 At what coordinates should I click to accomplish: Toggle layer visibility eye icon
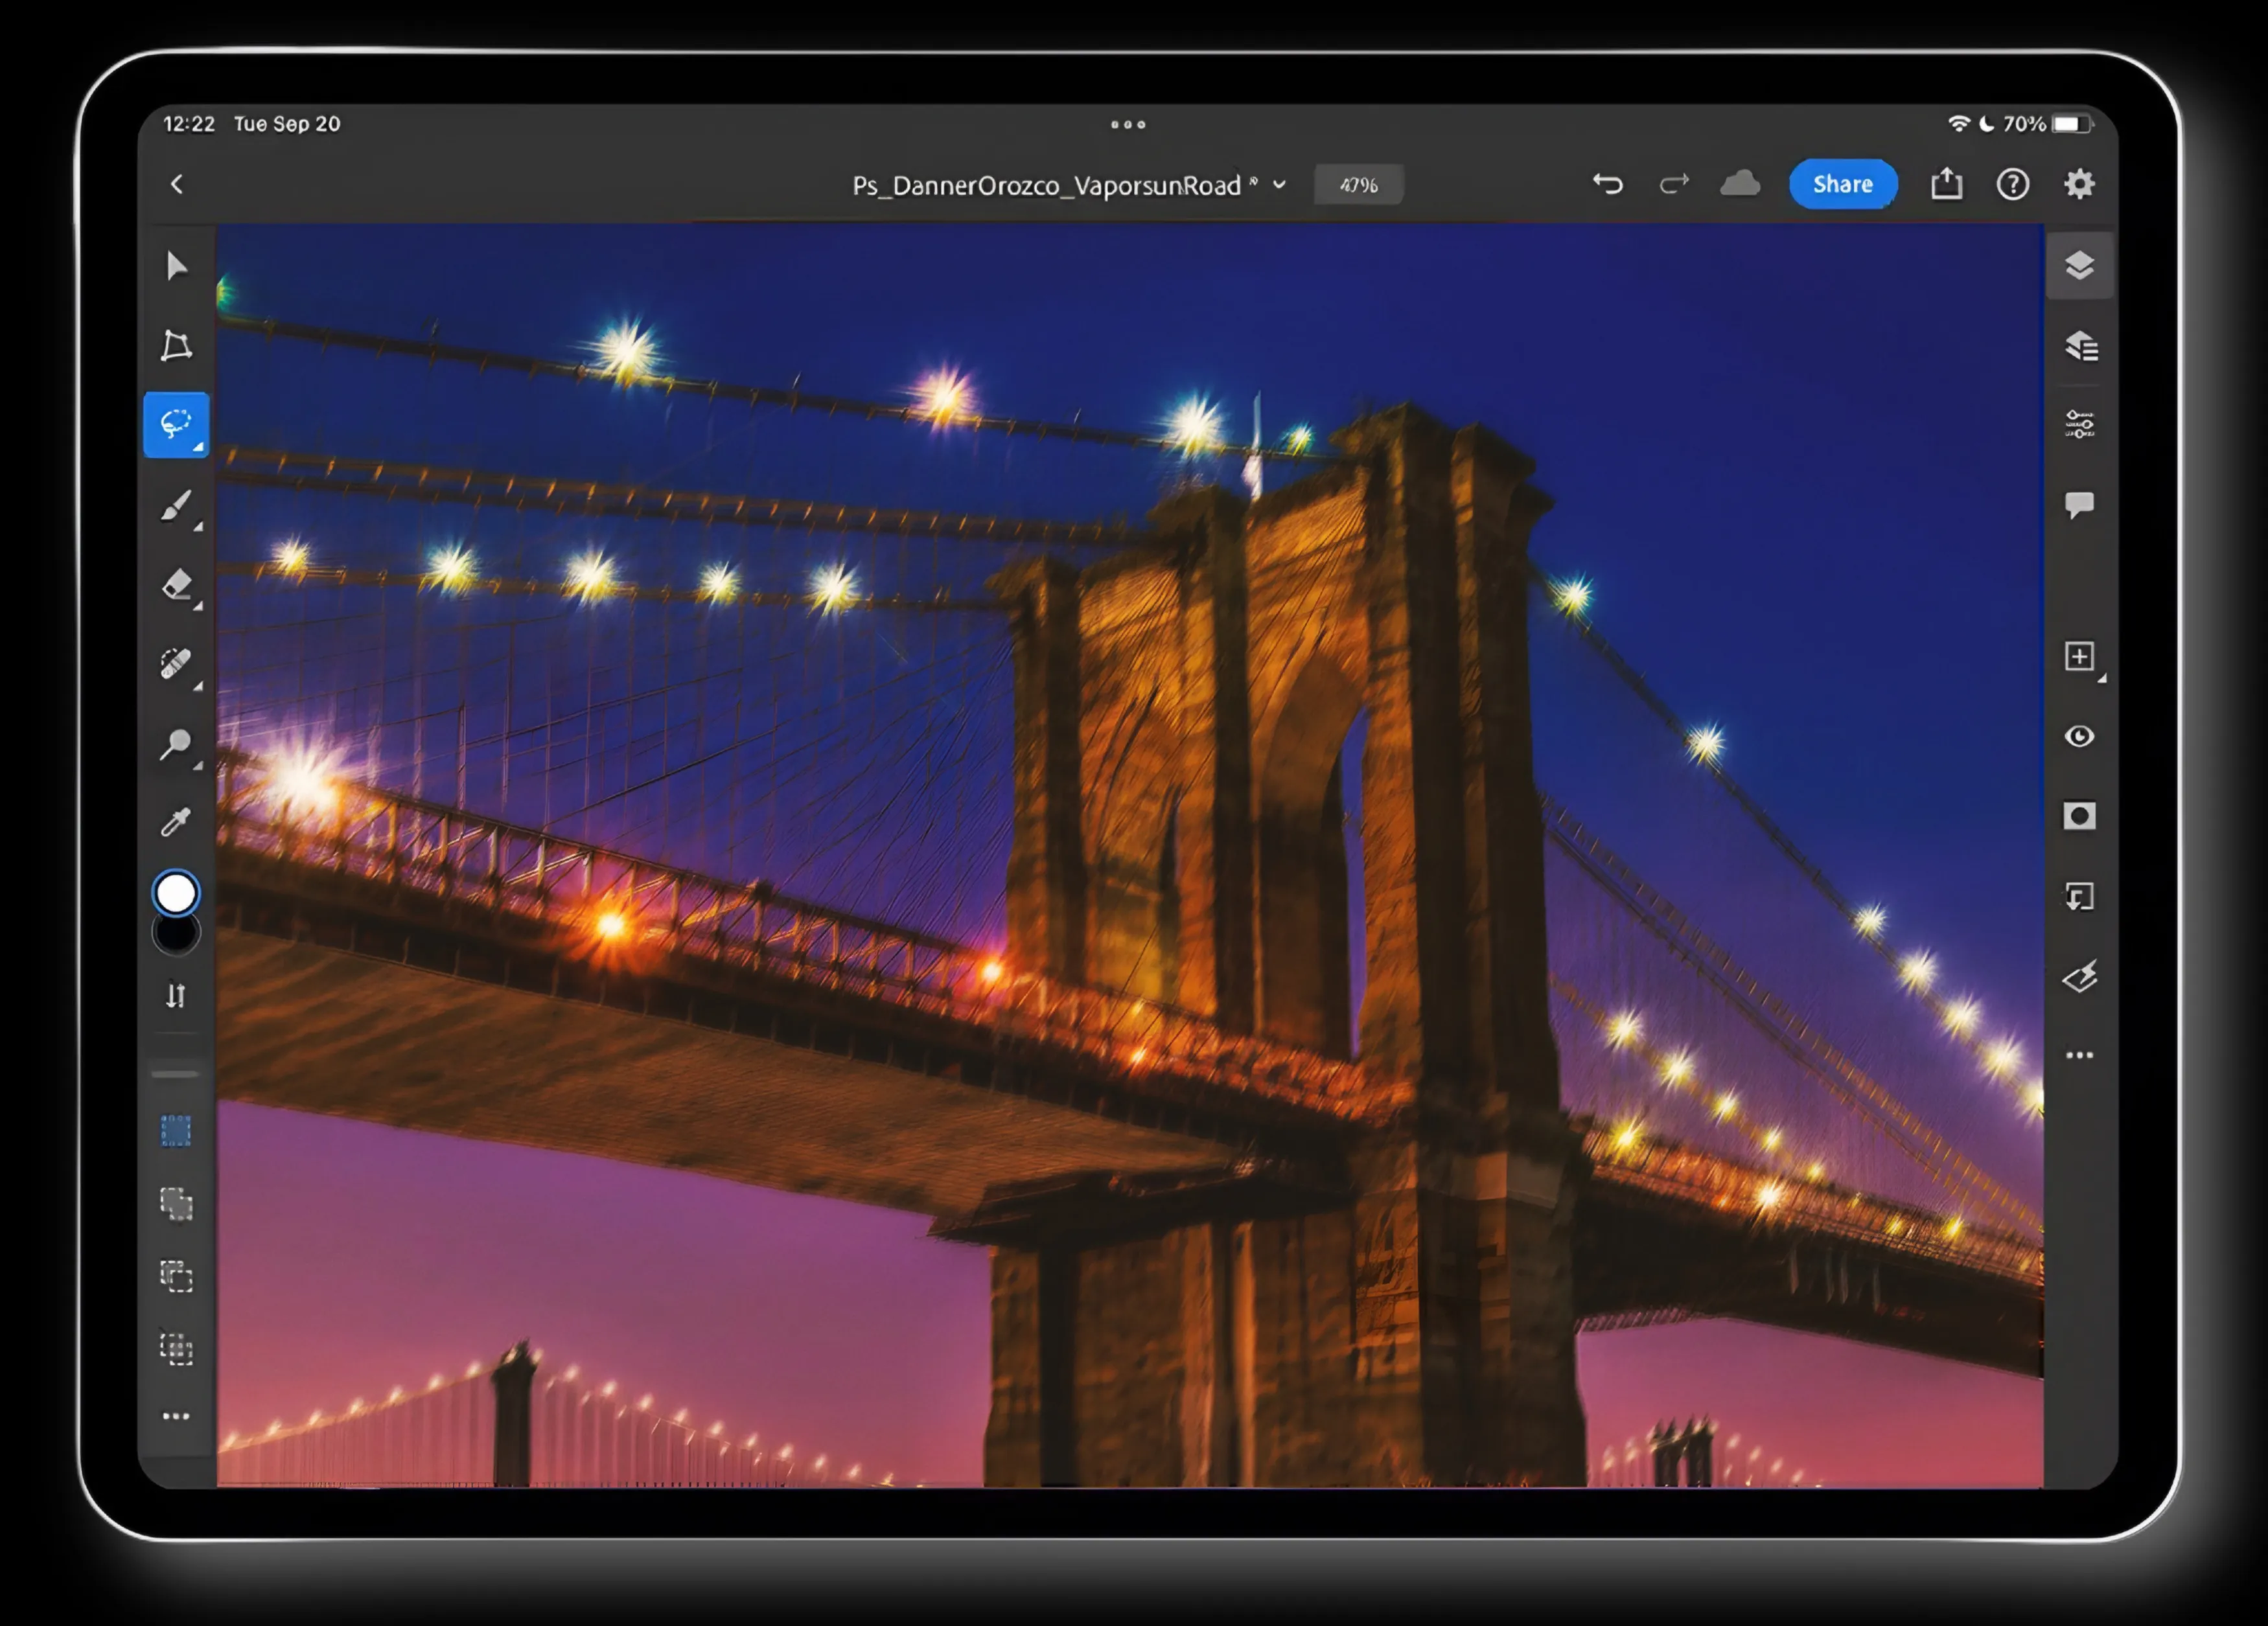pos(2079,737)
